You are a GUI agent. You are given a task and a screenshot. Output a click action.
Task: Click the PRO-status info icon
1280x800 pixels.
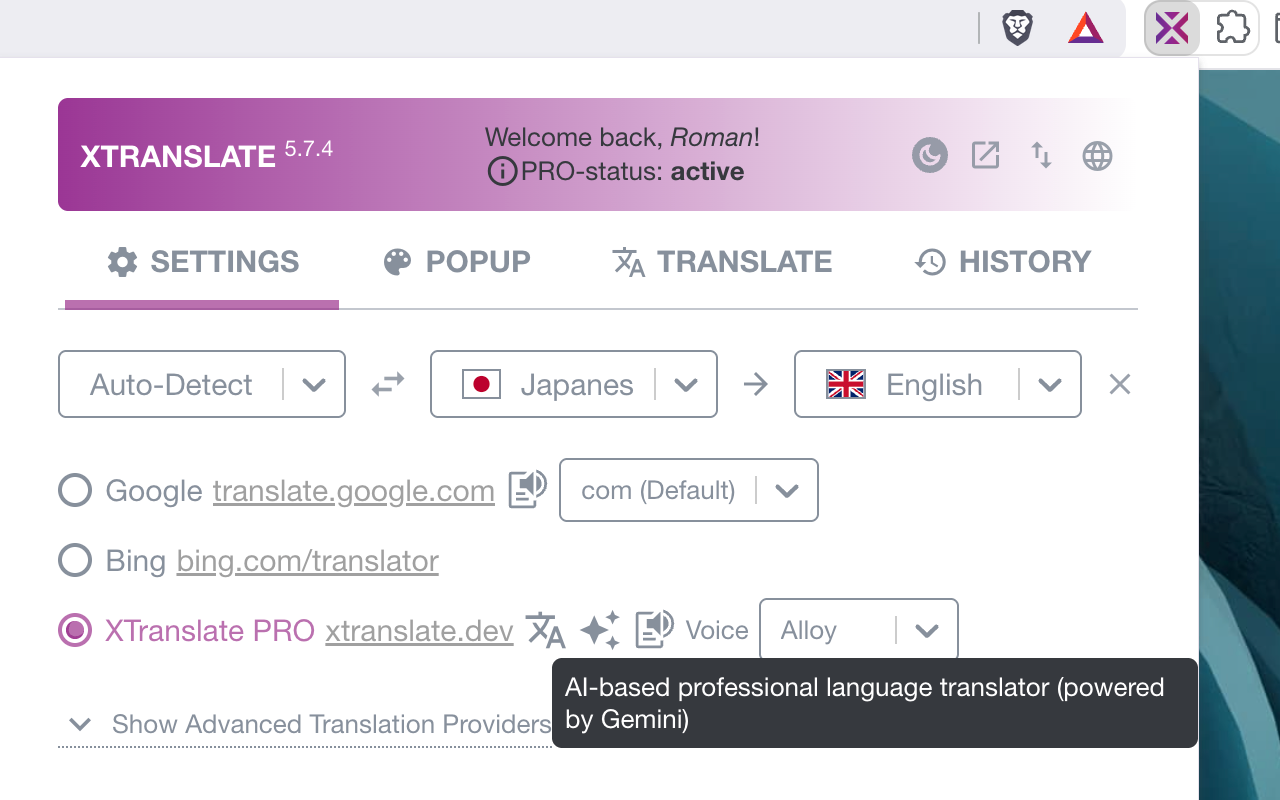(x=500, y=171)
